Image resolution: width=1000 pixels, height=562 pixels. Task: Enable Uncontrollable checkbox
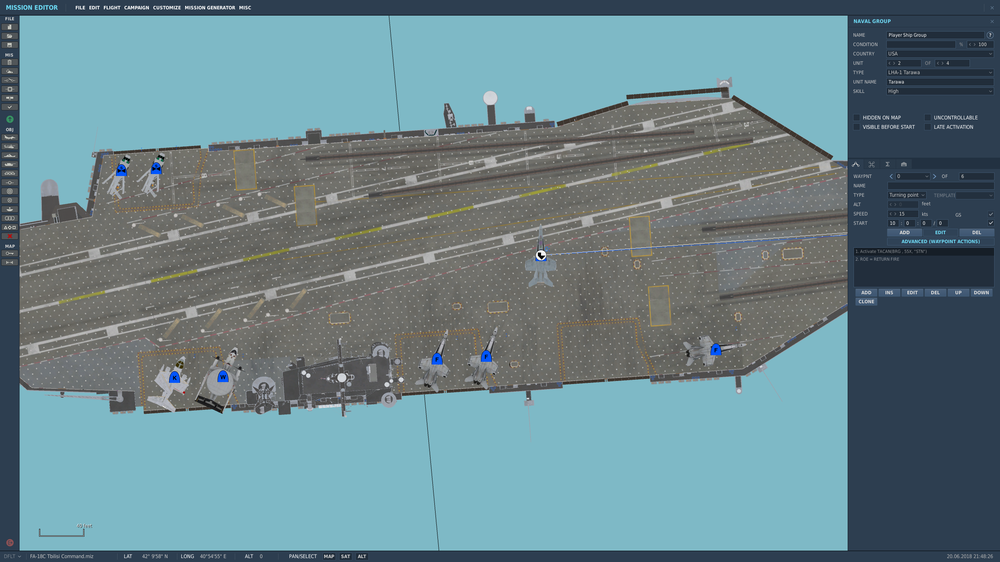click(927, 117)
